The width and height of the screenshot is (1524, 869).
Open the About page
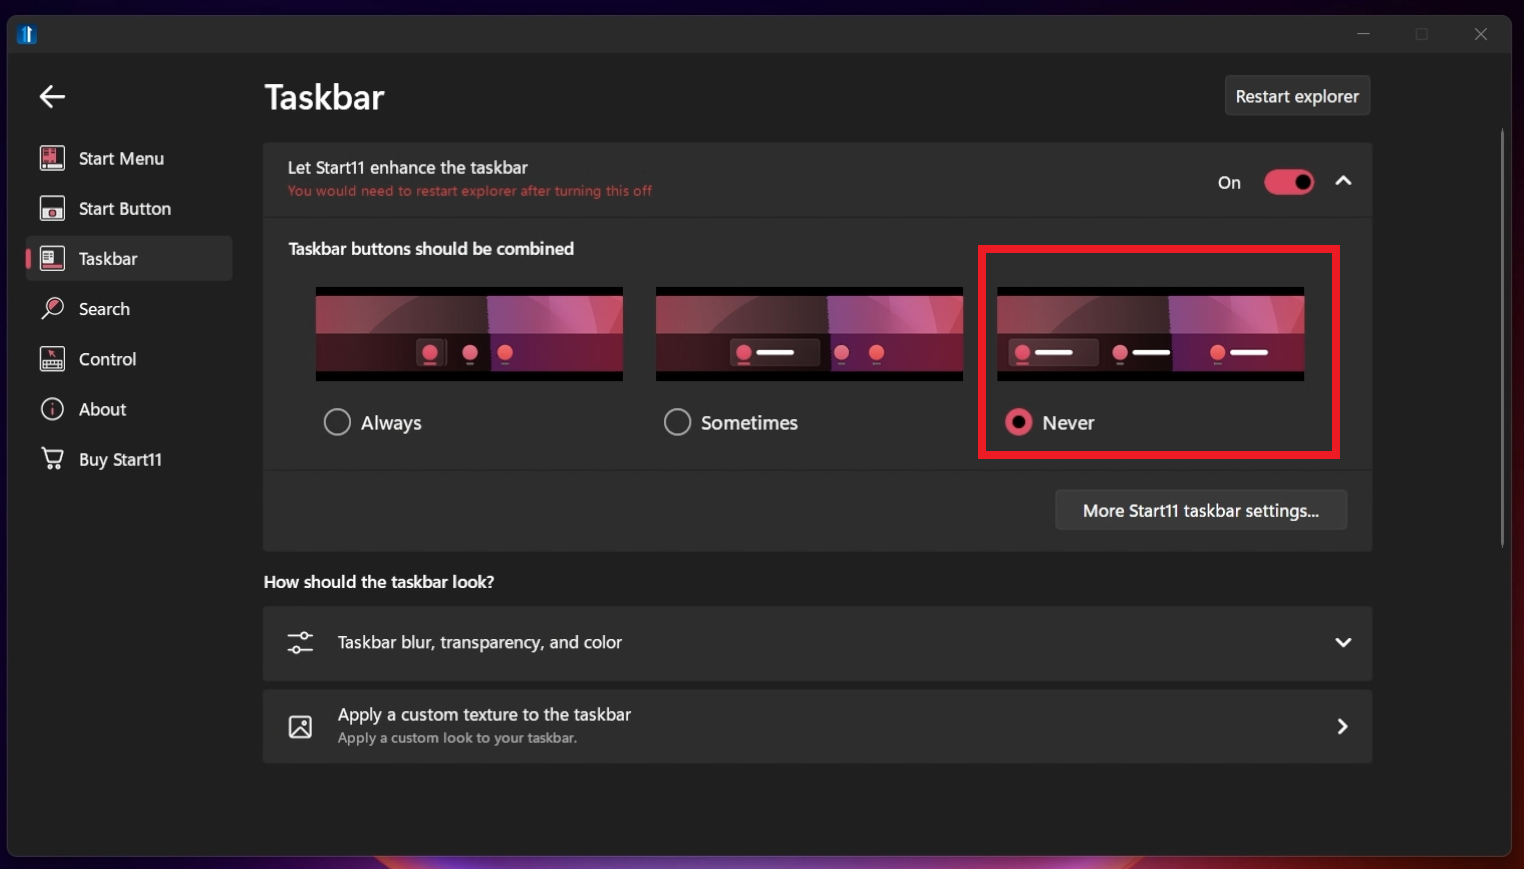[129, 409]
